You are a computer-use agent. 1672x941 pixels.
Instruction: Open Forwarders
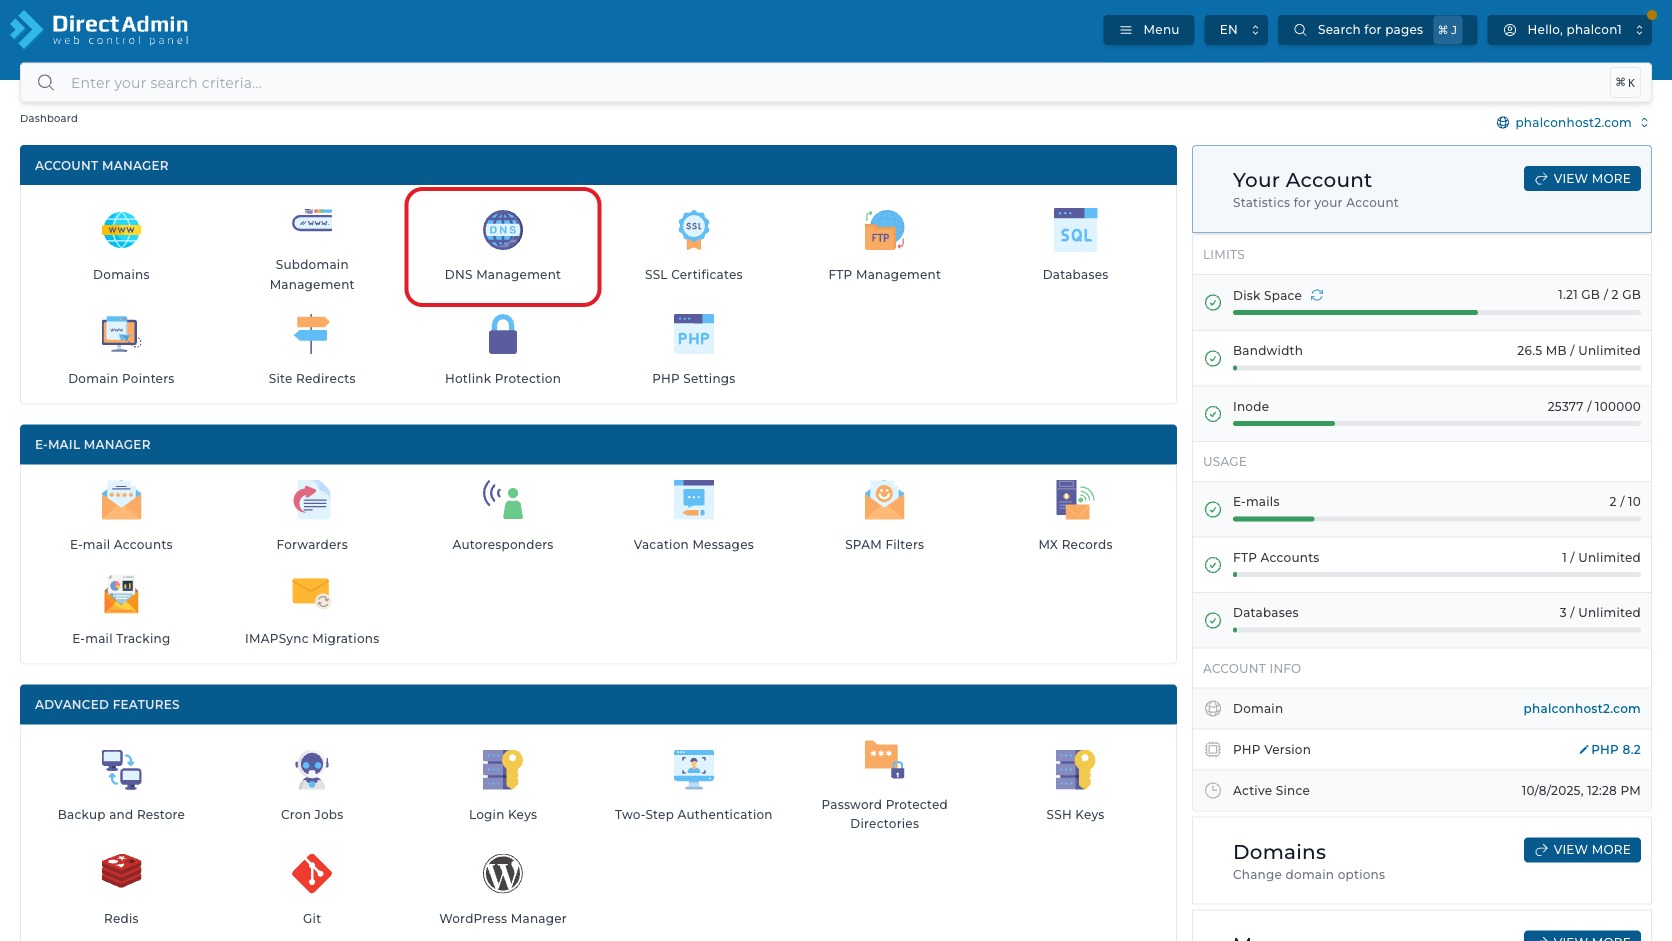[x=312, y=516]
